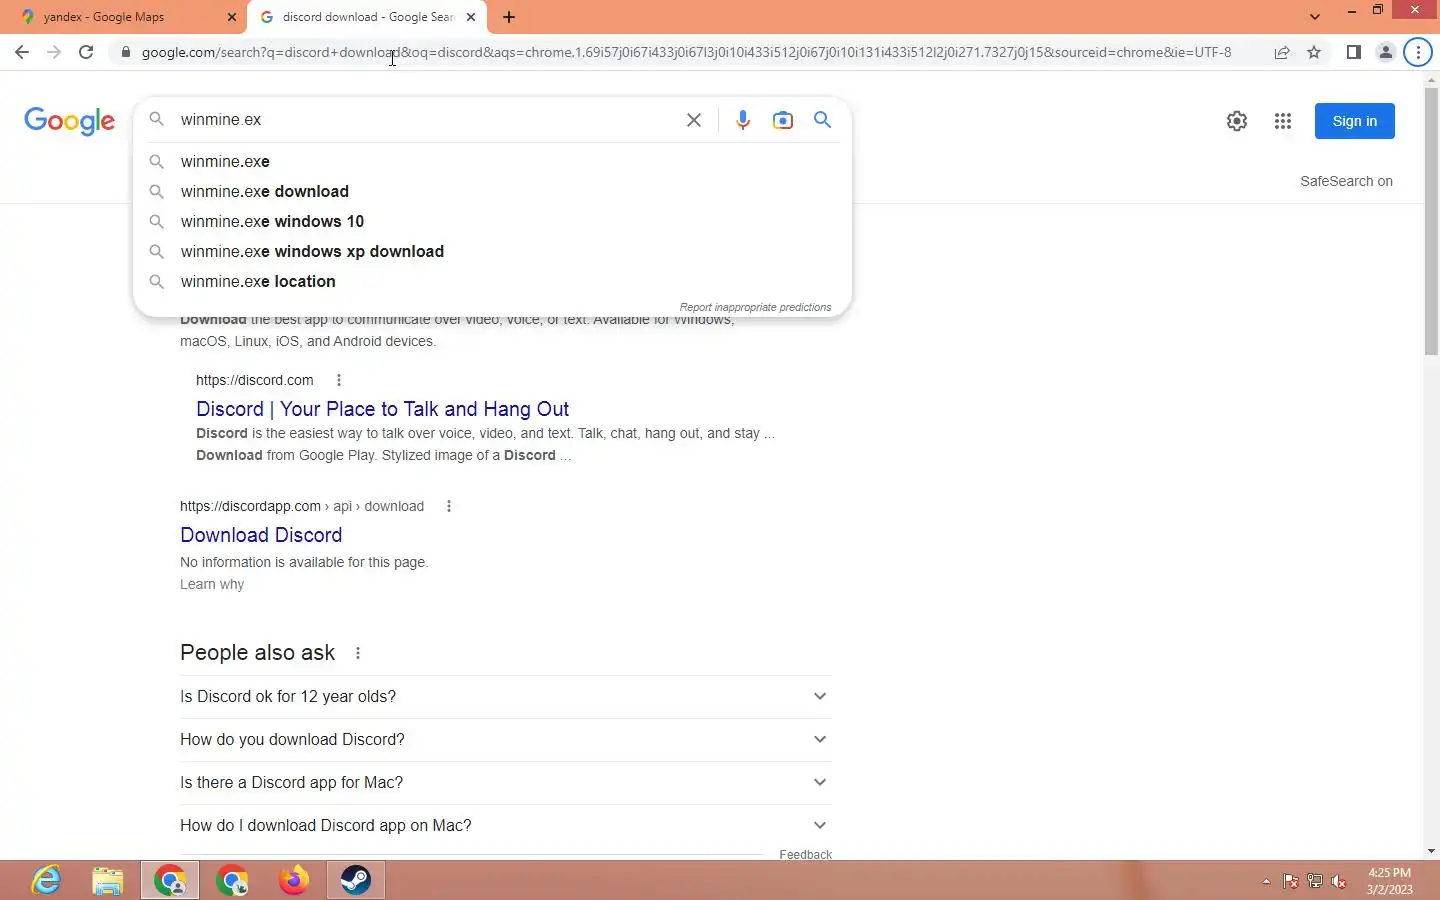Click in the Google search input field
The image size is (1440, 900).
[425, 120]
